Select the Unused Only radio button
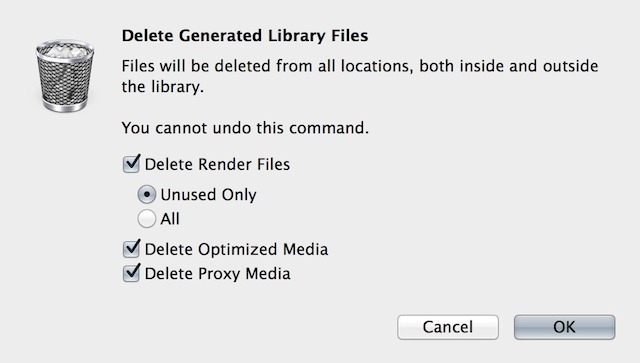This screenshot has width=640, height=363. click(x=147, y=194)
